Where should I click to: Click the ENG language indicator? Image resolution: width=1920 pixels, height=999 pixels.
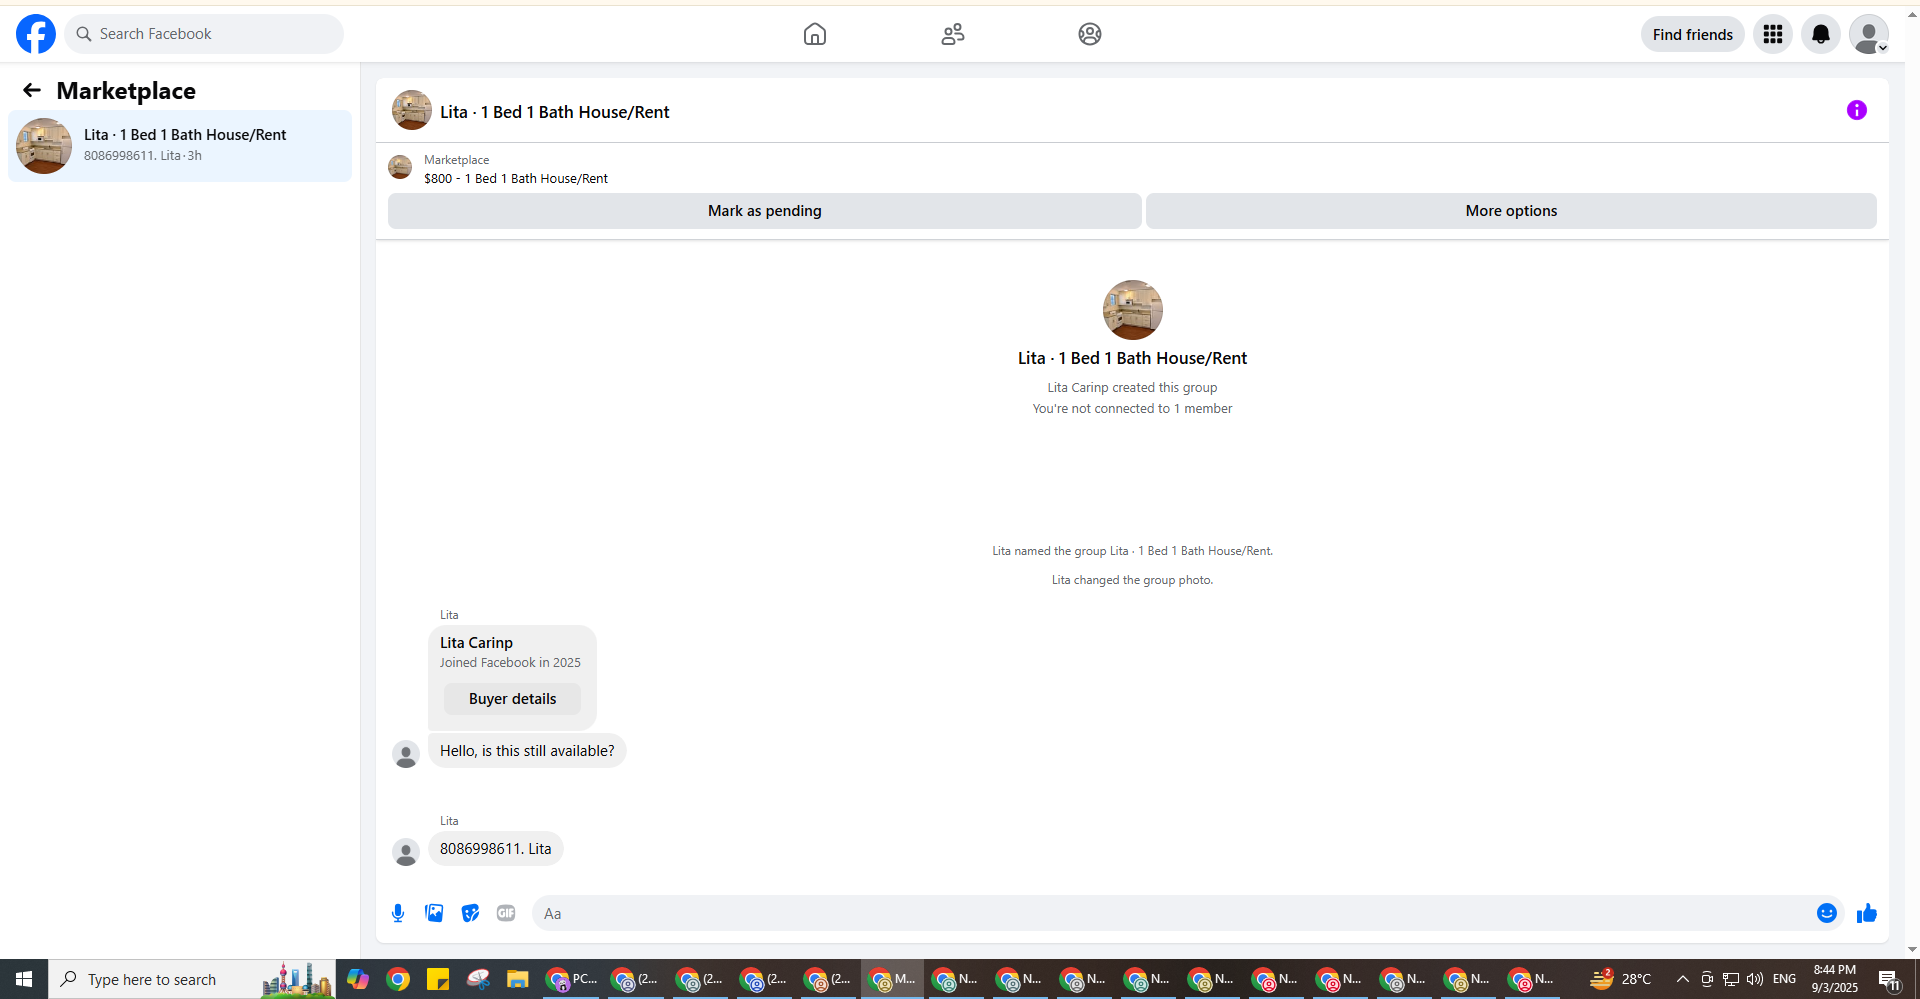coord(1785,979)
